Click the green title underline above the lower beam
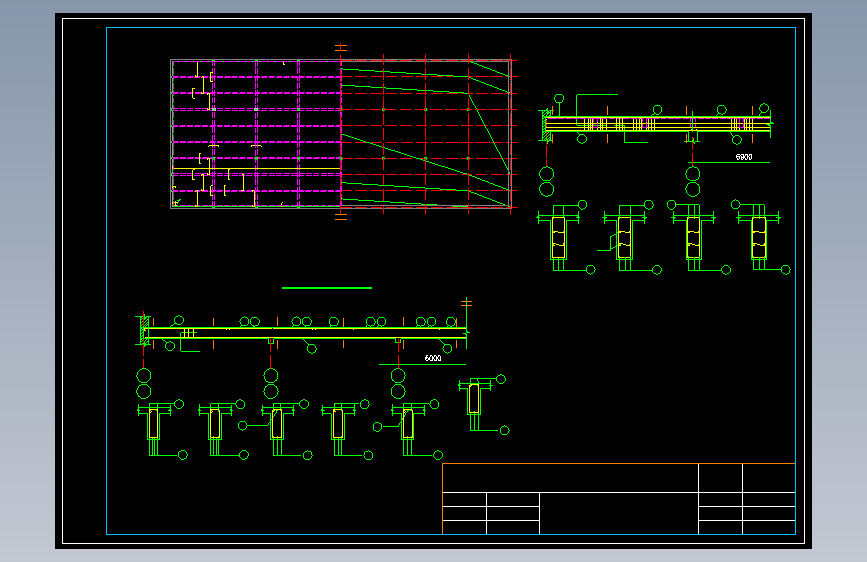This screenshot has width=867, height=562. click(327, 288)
